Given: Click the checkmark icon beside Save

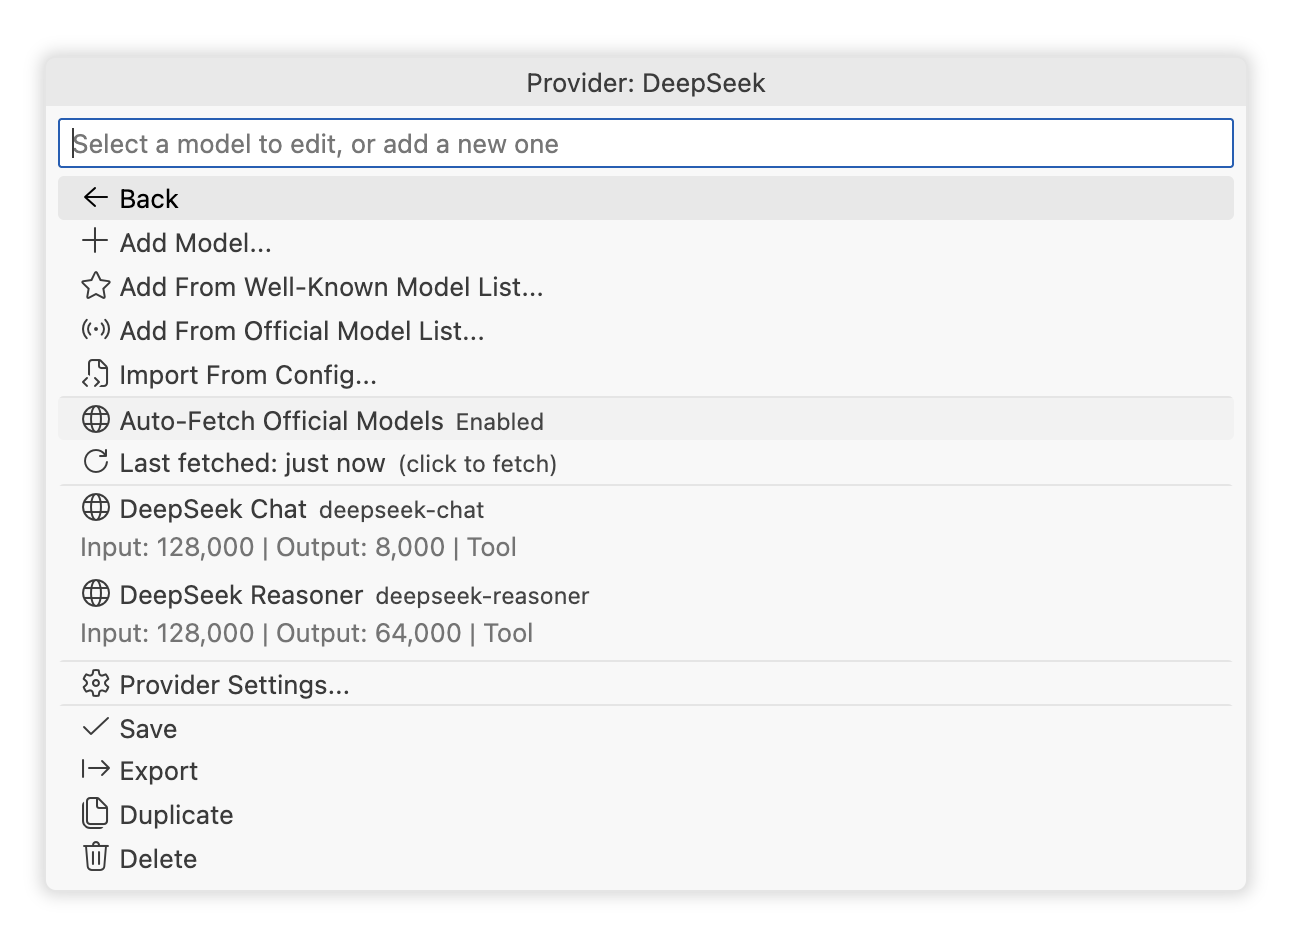Looking at the screenshot, I should coord(95,727).
